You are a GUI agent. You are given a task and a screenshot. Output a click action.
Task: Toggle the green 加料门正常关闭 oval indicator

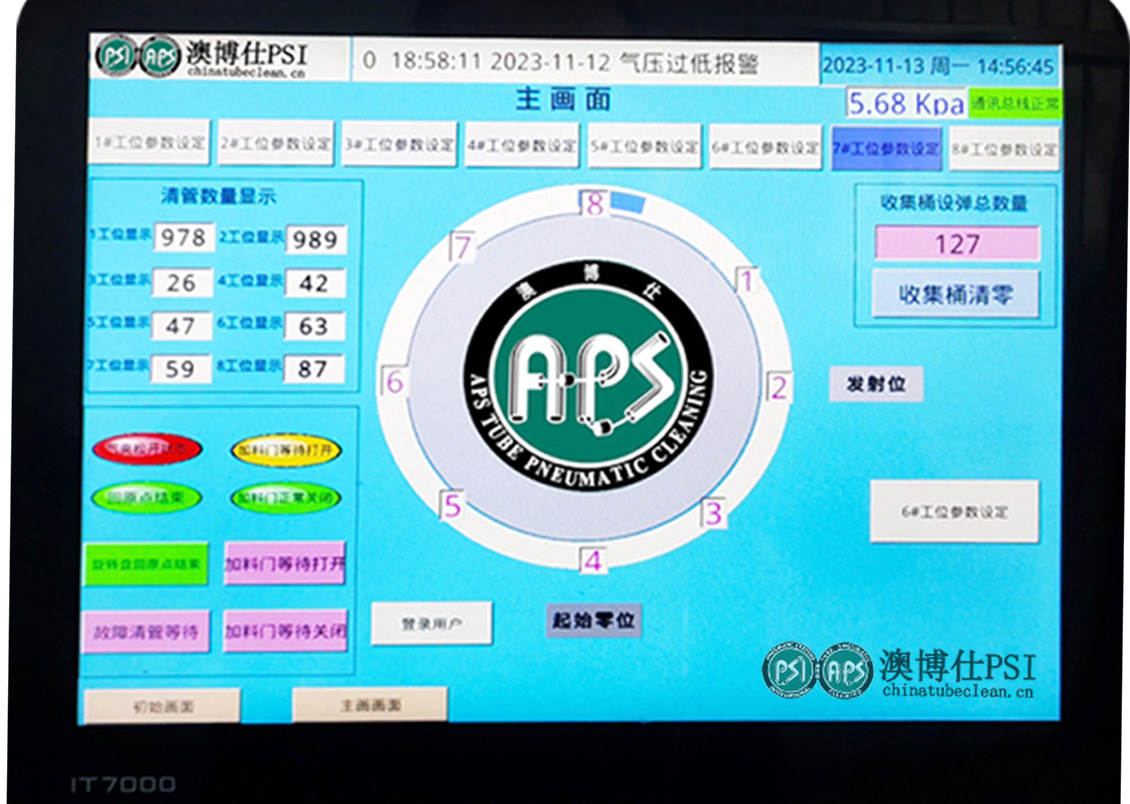pyautogui.click(x=285, y=497)
